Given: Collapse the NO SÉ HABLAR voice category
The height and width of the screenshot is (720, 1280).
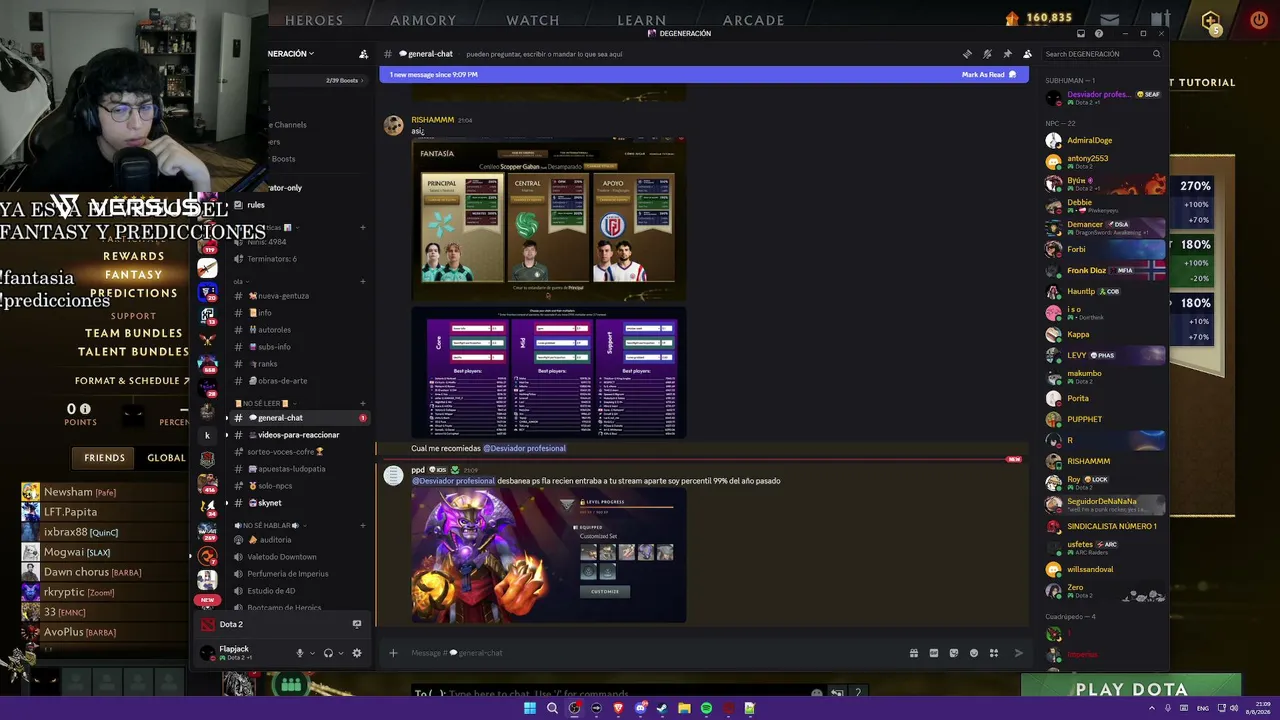Looking at the screenshot, I should click(268, 525).
